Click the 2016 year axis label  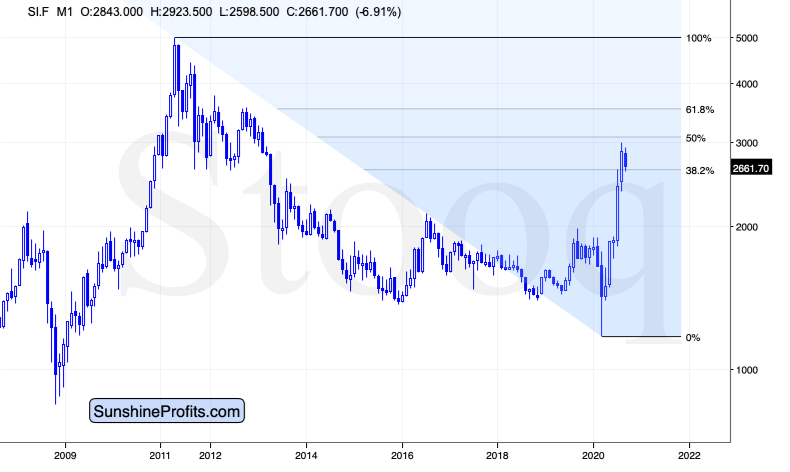tap(402, 456)
